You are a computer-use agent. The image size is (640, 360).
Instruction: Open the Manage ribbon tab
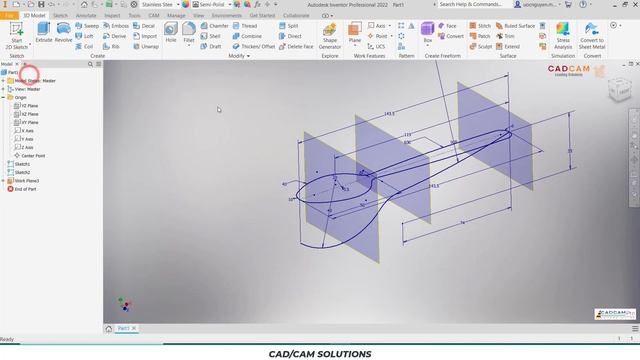[176, 16]
